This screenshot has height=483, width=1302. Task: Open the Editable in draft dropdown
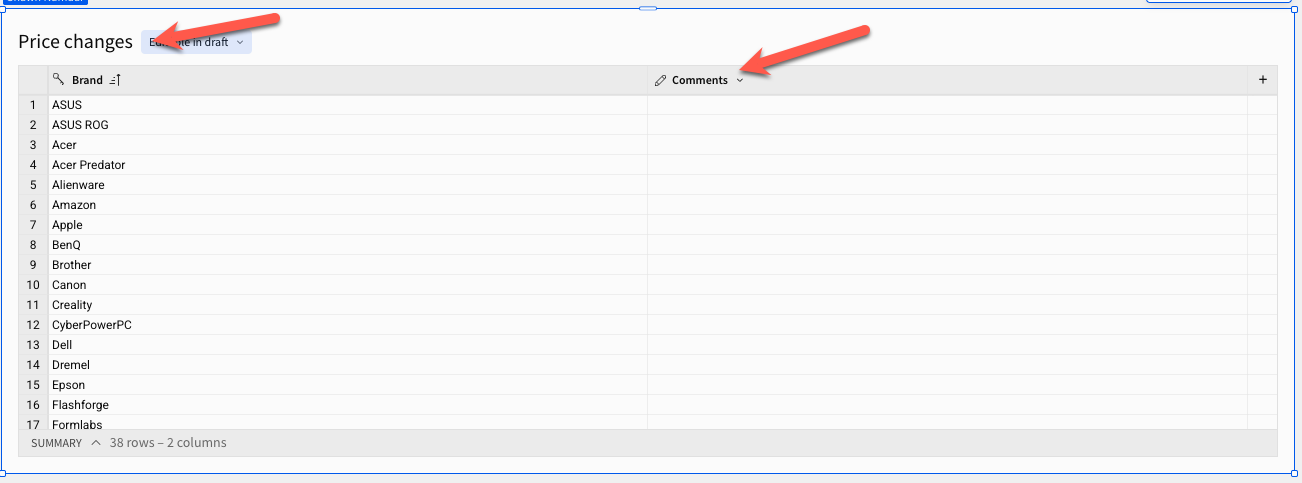196,42
